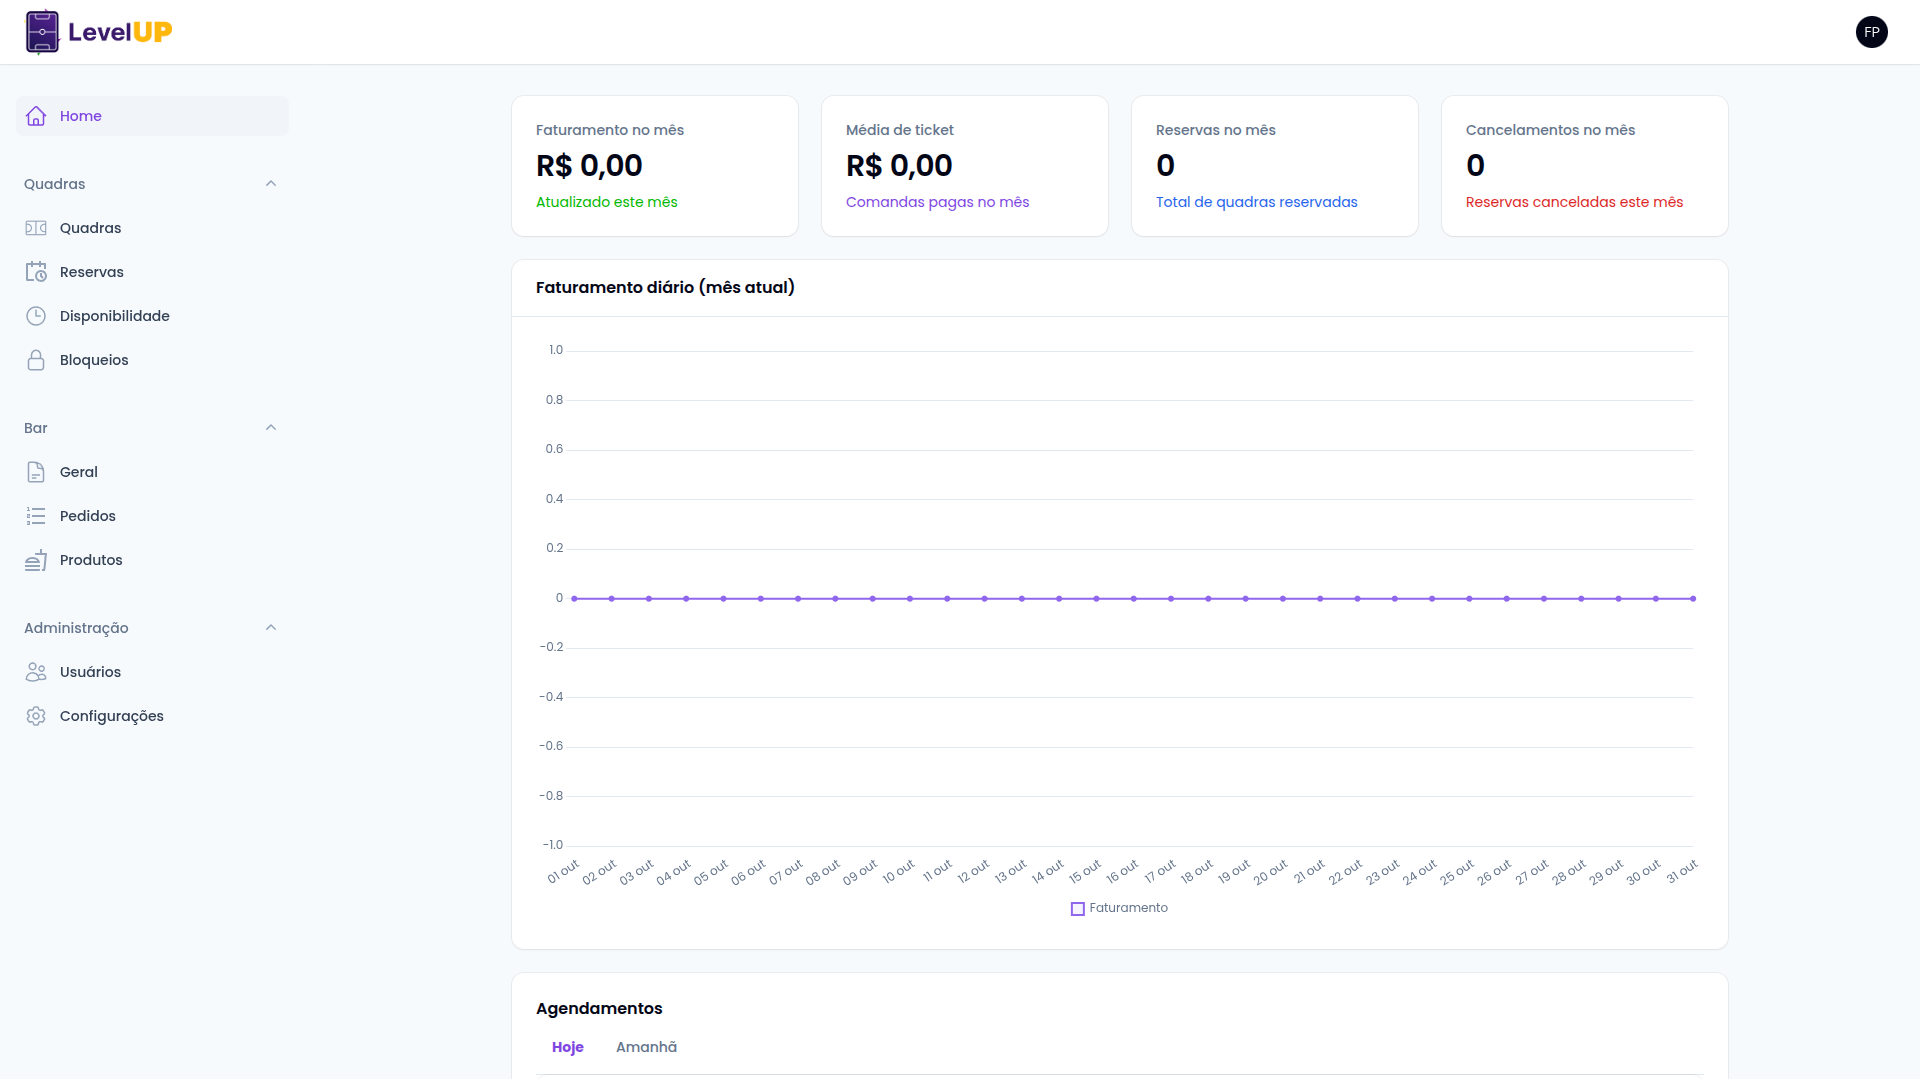Click the Home house icon
Image resolution: width=1920 pixels, height=1079 pixels.
36,116
